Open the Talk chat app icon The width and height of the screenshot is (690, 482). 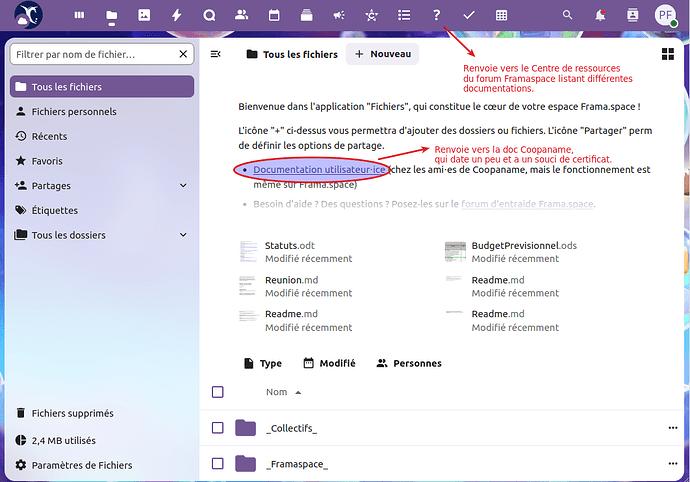coord(208,15)
